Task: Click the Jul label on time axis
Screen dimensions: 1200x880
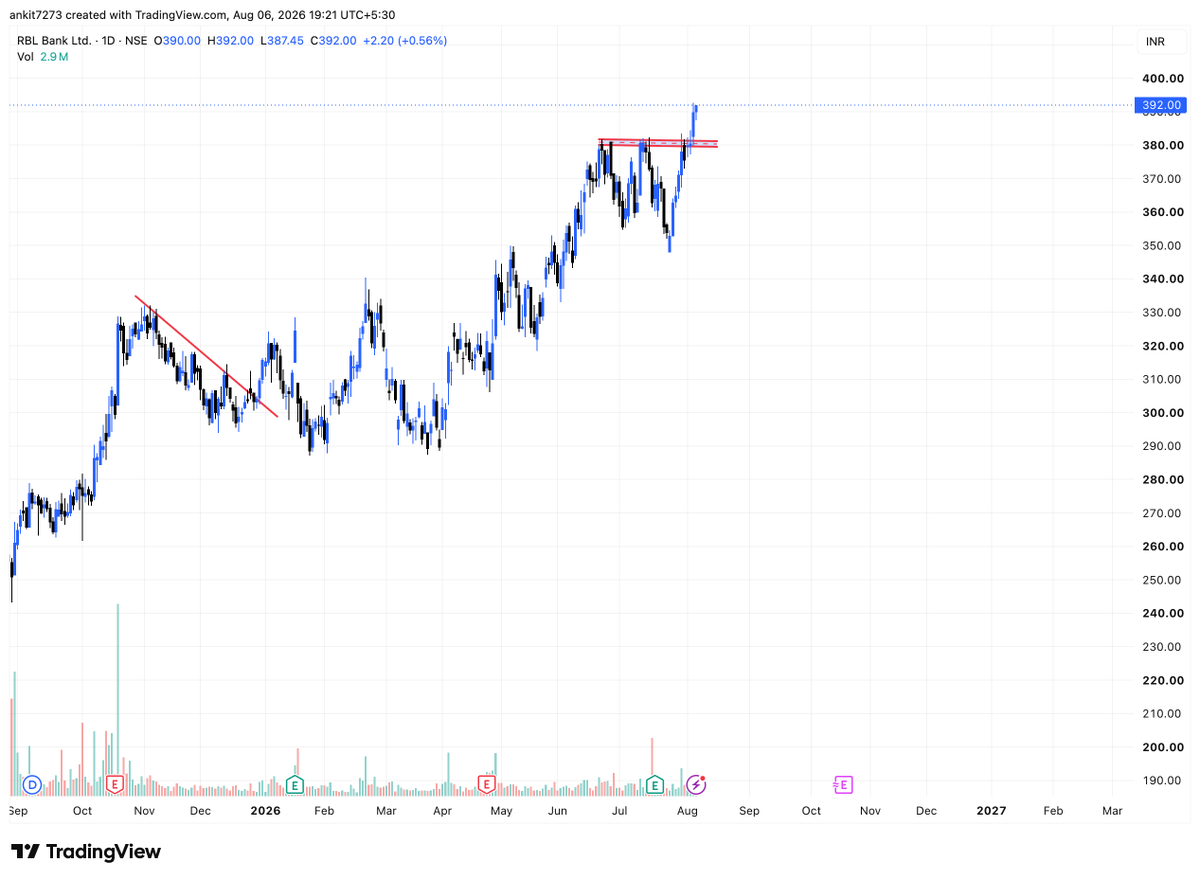Action: (x=620, y=811)
